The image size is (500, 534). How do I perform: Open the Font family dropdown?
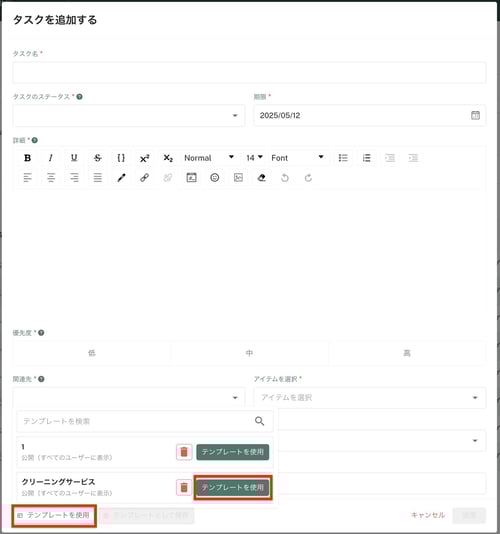click(x=297, y=158)
